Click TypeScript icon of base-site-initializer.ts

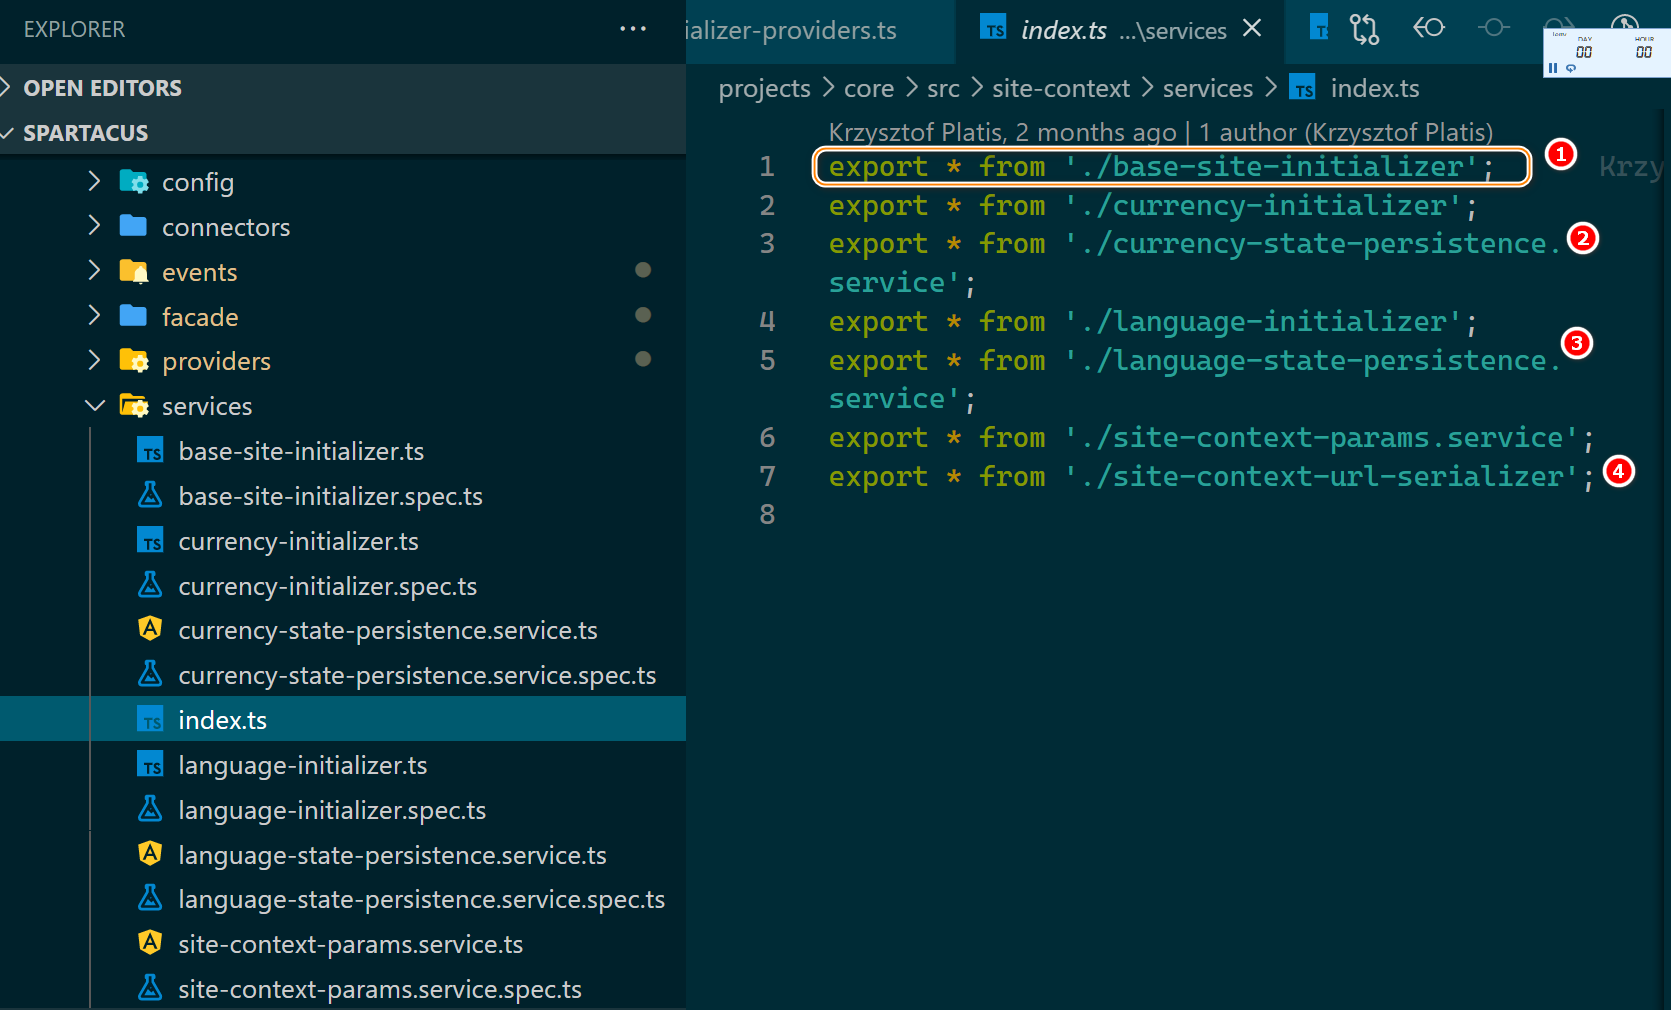click(150, 451)
